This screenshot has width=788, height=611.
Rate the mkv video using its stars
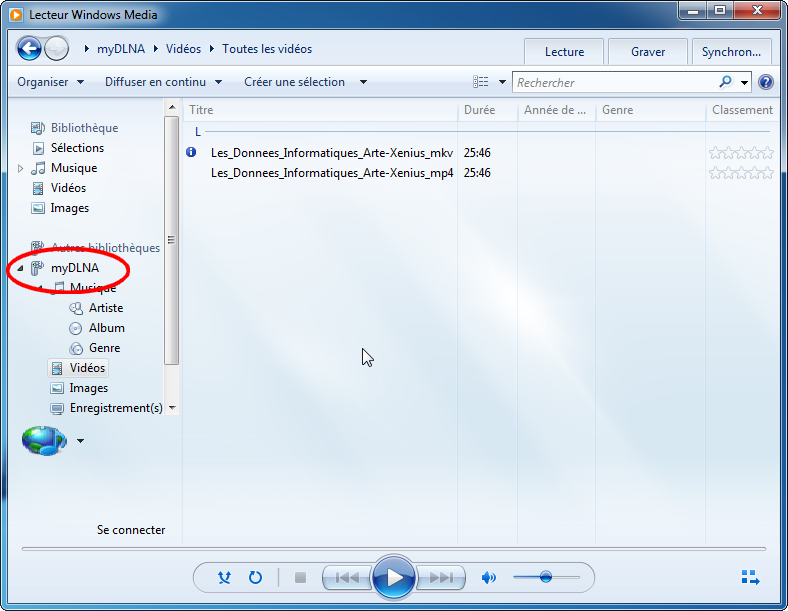[741, 153]
